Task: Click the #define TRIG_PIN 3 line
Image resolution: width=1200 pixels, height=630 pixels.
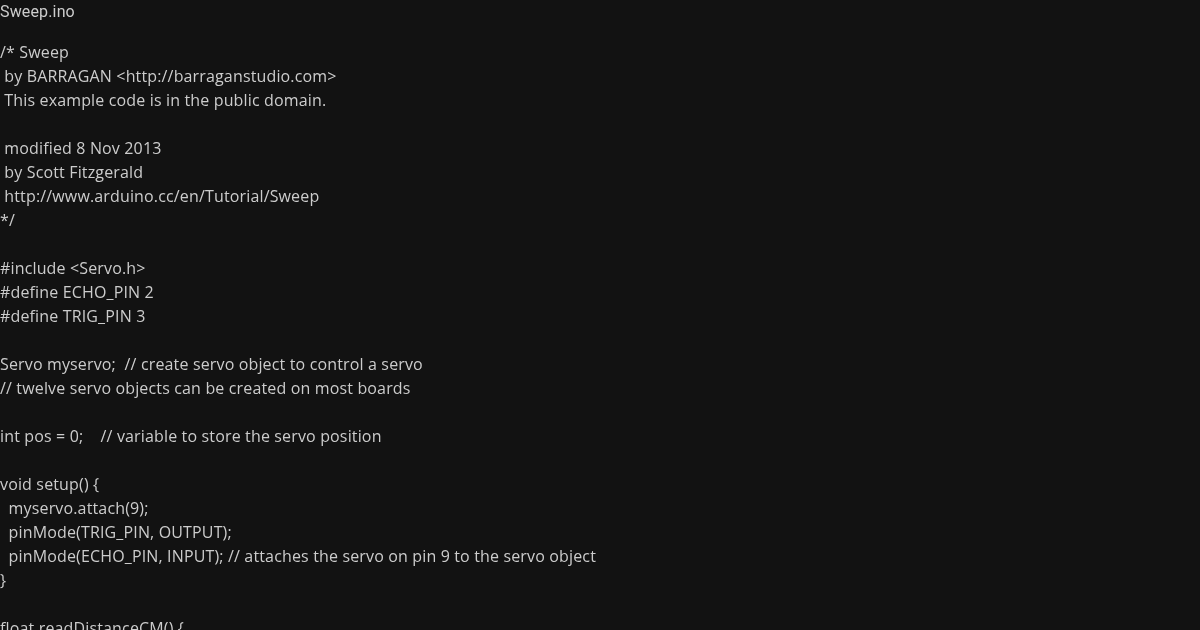Action: click(73, 316)
